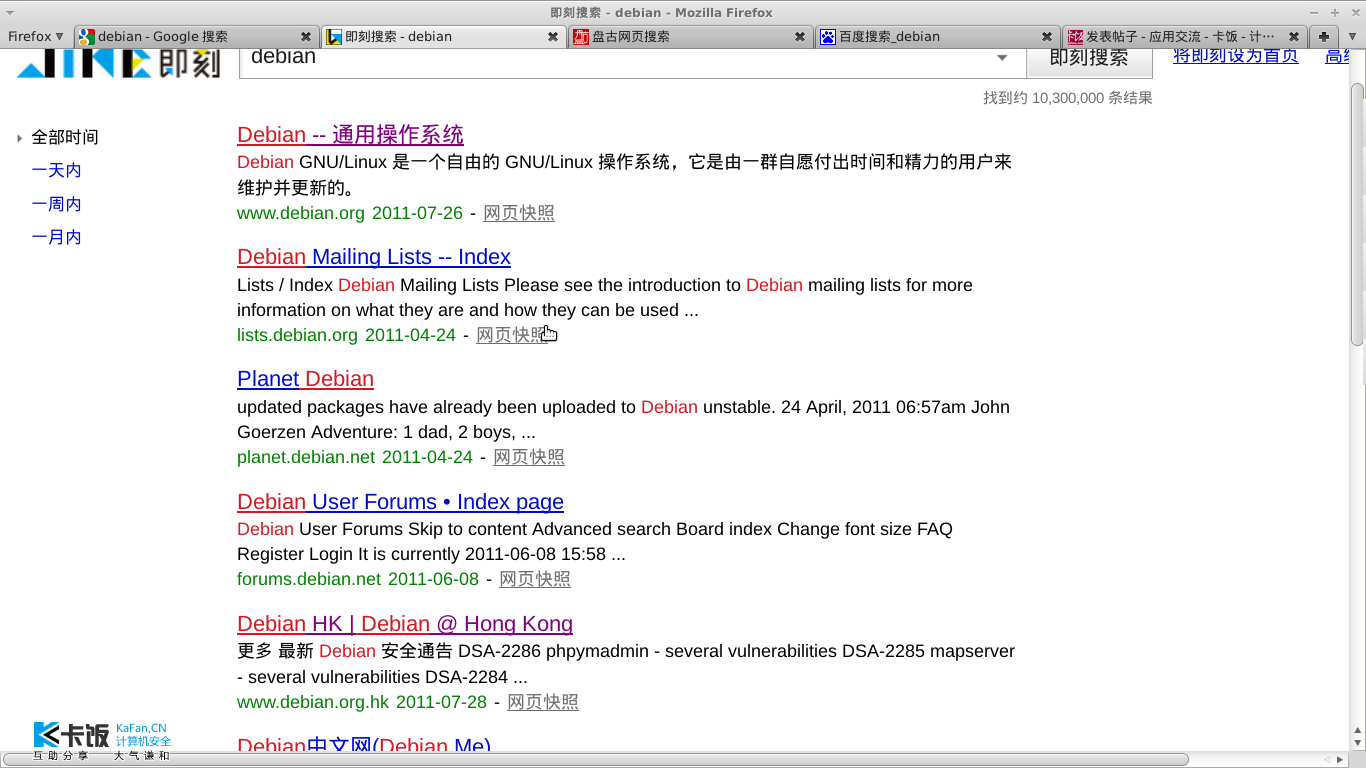
Task: Open the list all tabs dropdown arrow
Action: click(x=1352, y=36)
